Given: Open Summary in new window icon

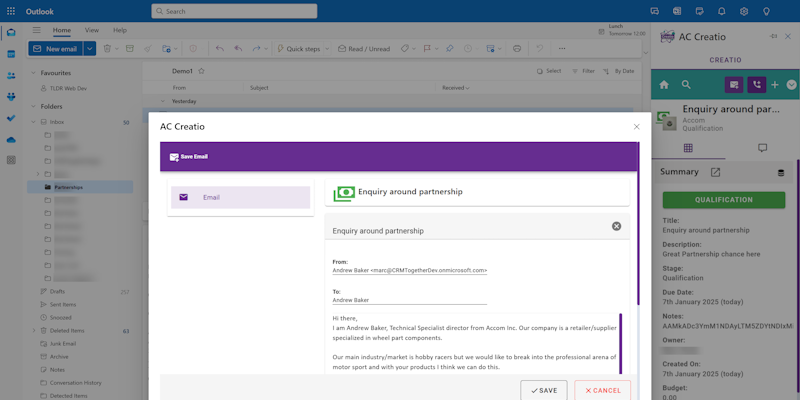Looking at the screenshot, I should point(715,172).
